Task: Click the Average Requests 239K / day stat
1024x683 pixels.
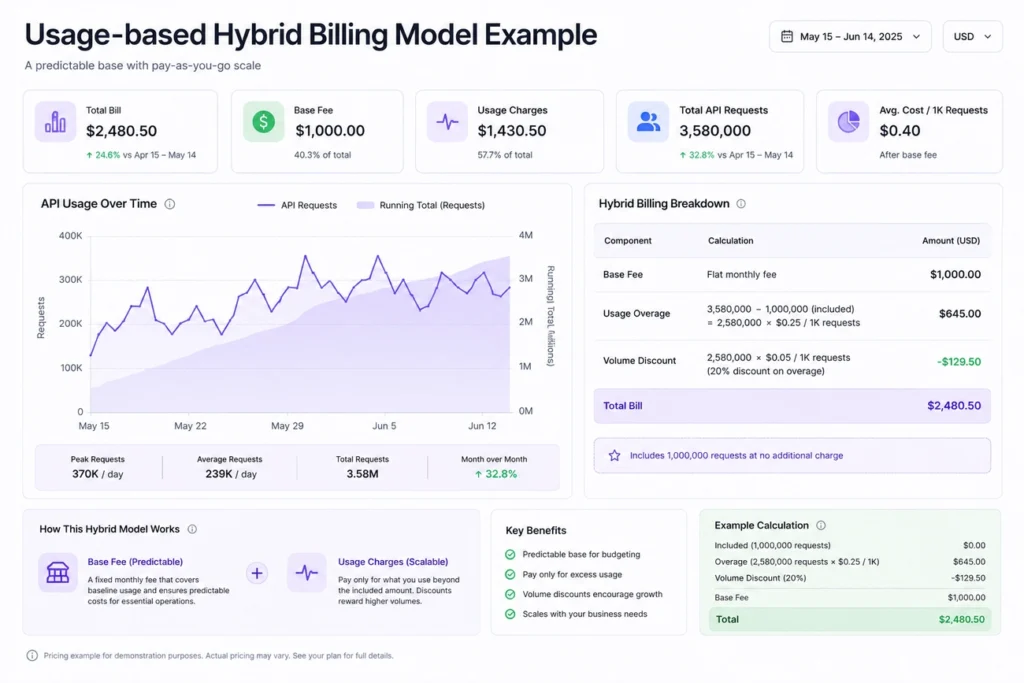Action: click(x=230, y=468)
